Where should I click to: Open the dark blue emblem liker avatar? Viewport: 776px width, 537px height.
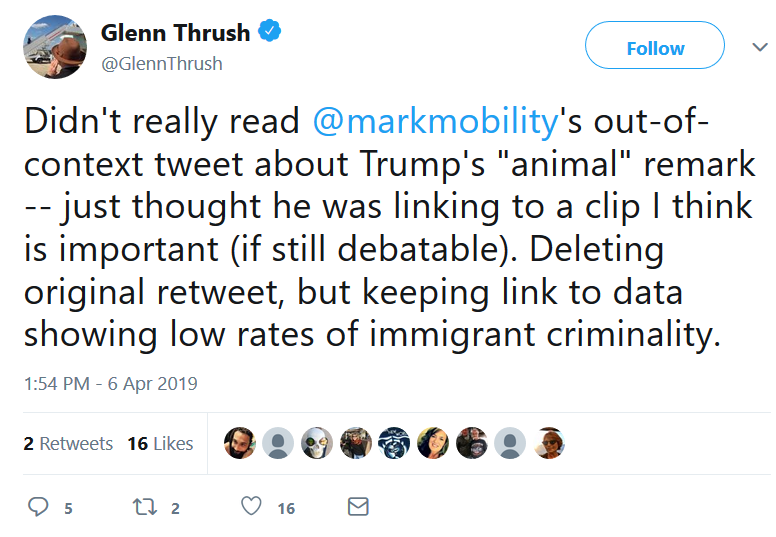pyautogui.click(x=394, y=443)
